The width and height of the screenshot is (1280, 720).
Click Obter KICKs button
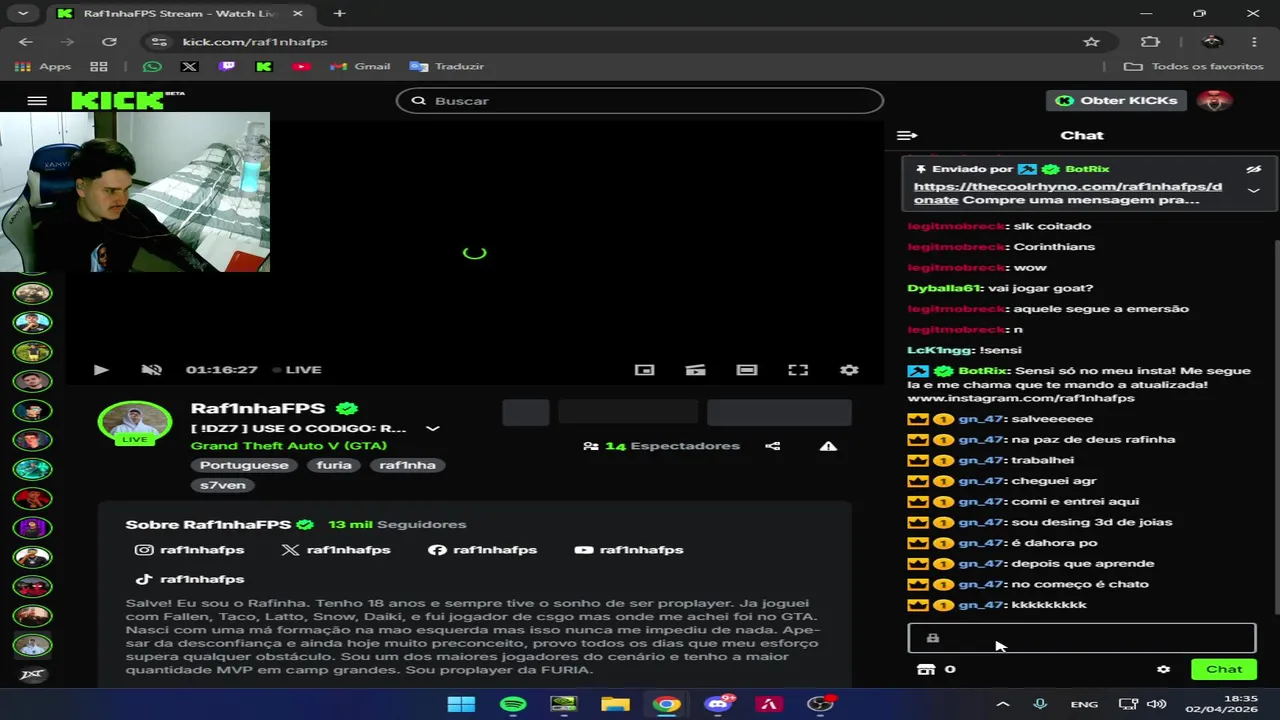[x=1117, y=100]
